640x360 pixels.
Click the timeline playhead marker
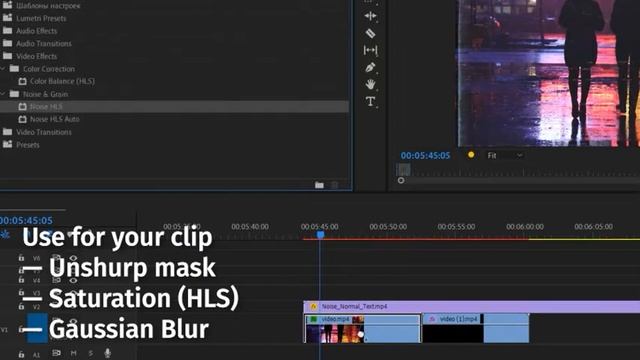pos(320,235)
